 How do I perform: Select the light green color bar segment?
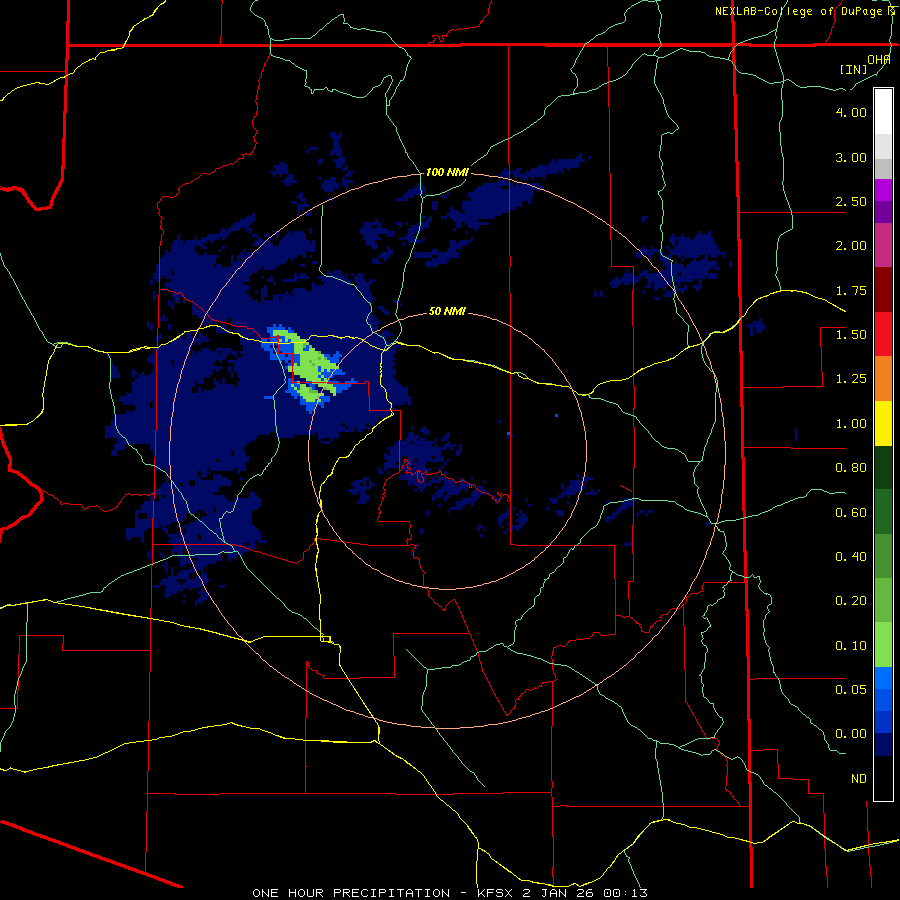click(883, 645)
